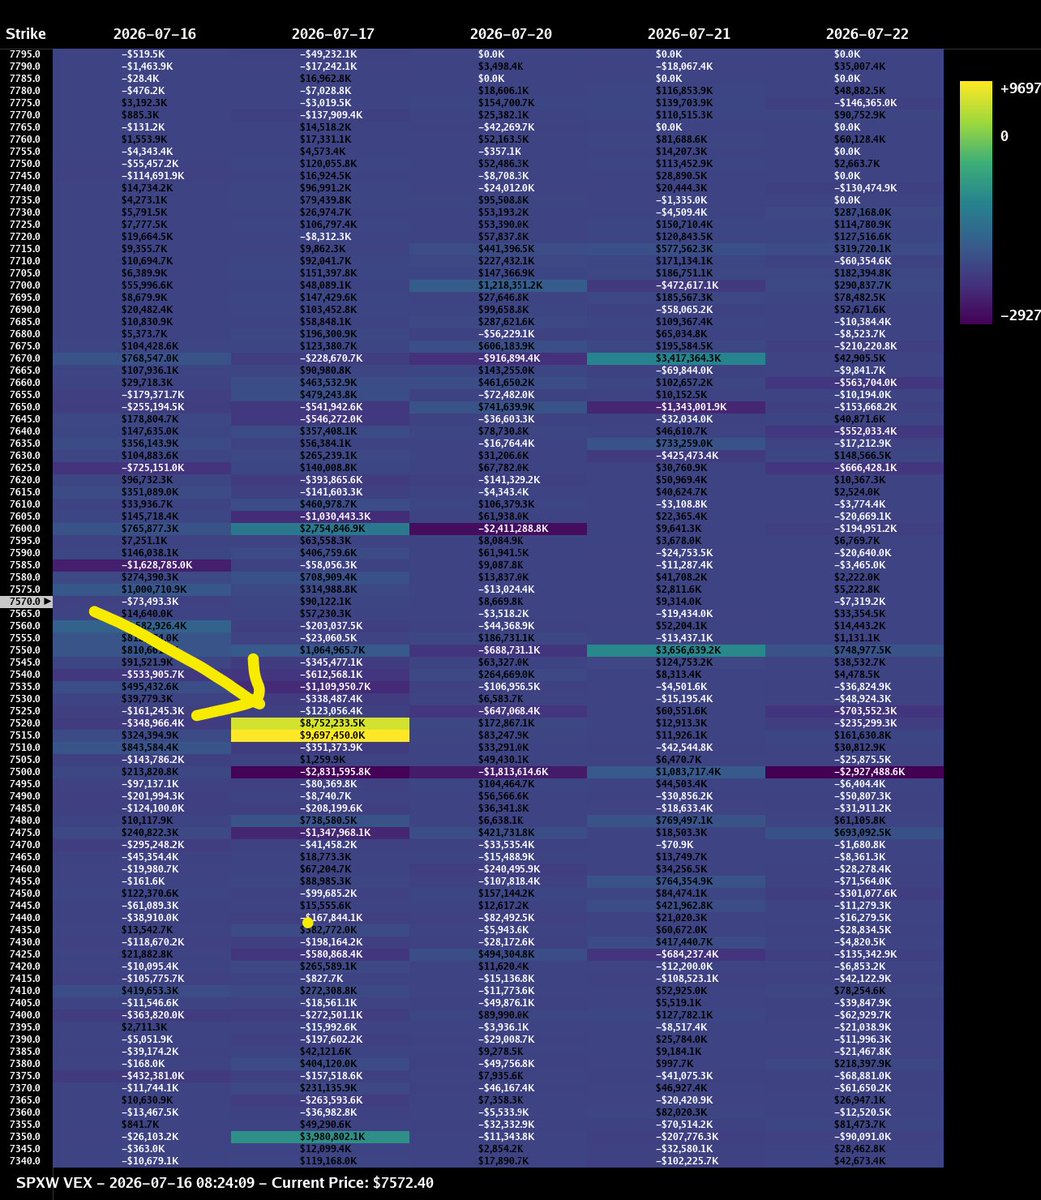Select the 2026-07-20 expiry column header
Screen dimensions: 1041x1200
coord(511,34)
